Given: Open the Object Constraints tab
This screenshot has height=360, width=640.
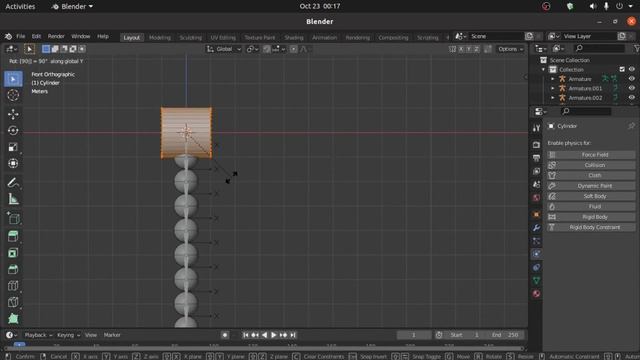Looking at the screenshot, I should click(536, 267).
